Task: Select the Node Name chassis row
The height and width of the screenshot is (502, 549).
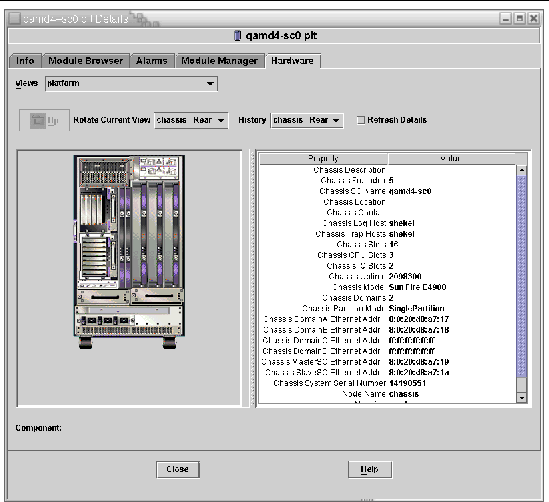Action: tap(388, 394)
